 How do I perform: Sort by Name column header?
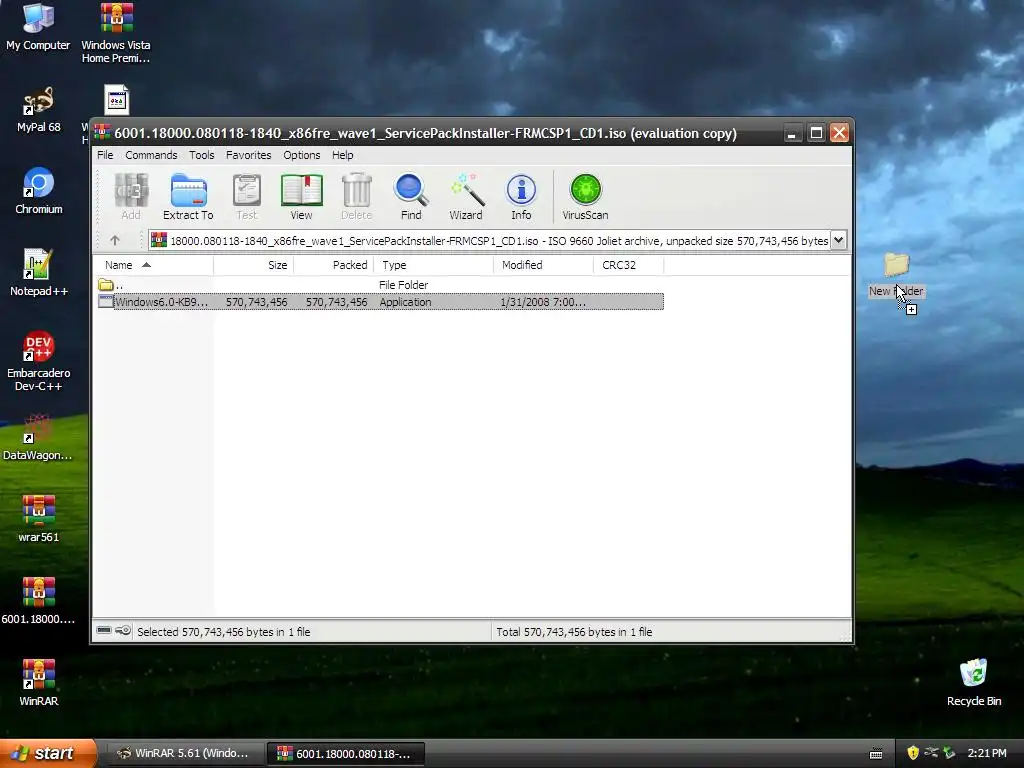click(153, 264)
